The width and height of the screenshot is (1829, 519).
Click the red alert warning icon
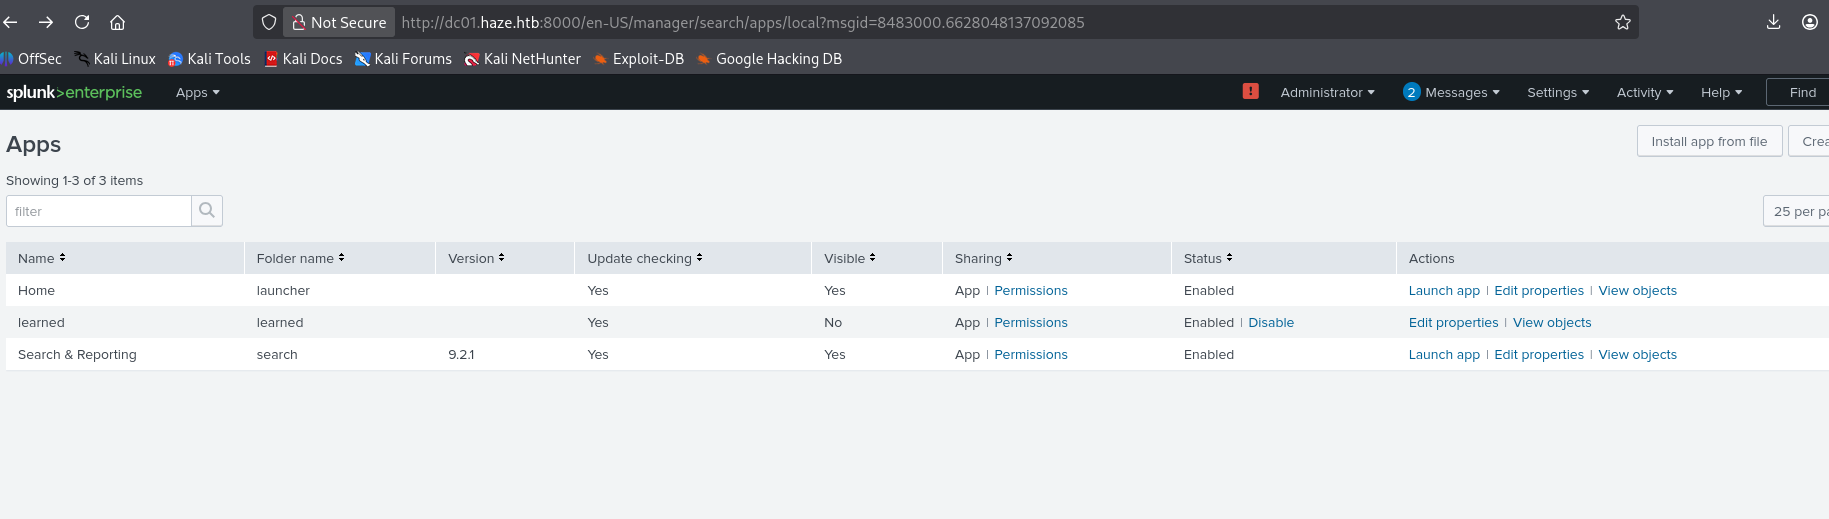pos(1250,91)
